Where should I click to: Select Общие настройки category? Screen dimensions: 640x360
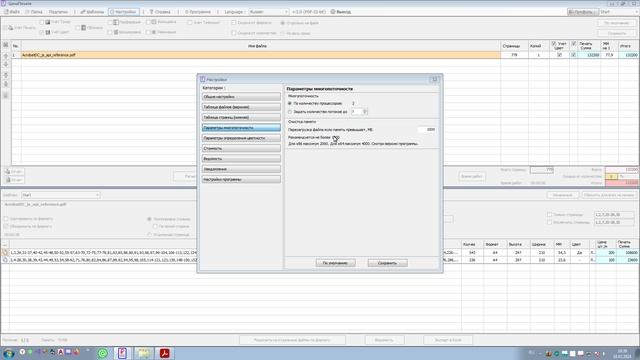(x=241, y=97)
